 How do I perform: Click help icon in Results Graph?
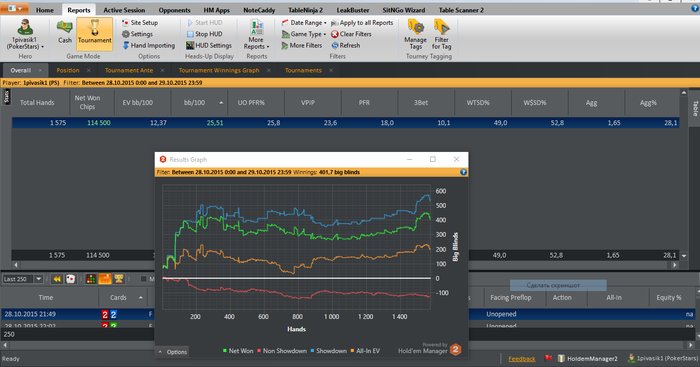(x=463, y=172)
